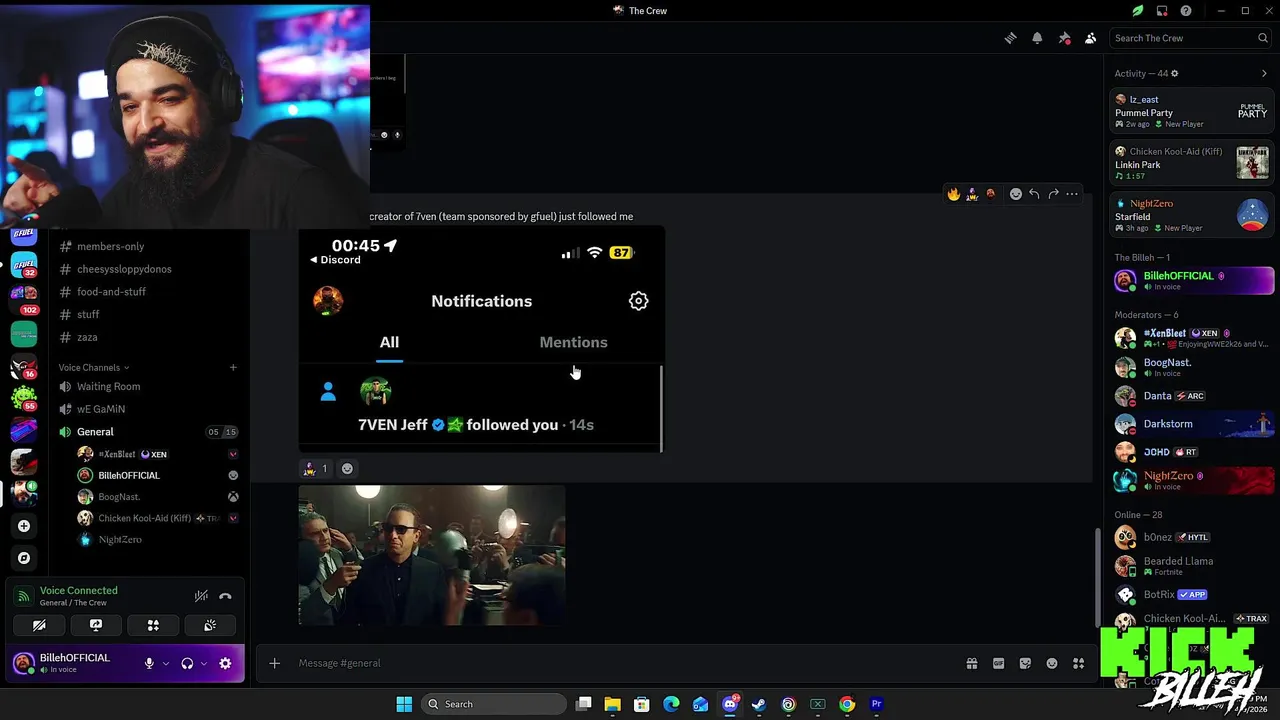Open lz_east Pummel Party activity card
1280x720 pixels.
click(x=1192, y=111)
